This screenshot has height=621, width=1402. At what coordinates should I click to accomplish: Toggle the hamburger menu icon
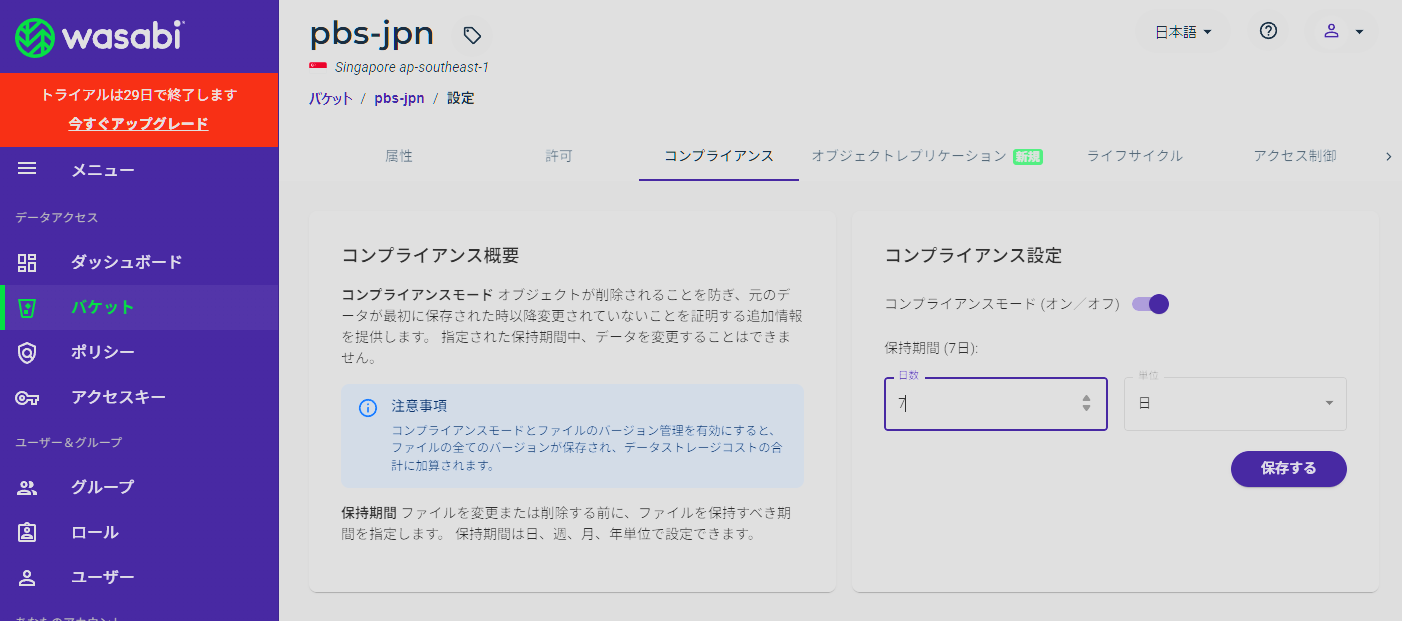(27, 169)
